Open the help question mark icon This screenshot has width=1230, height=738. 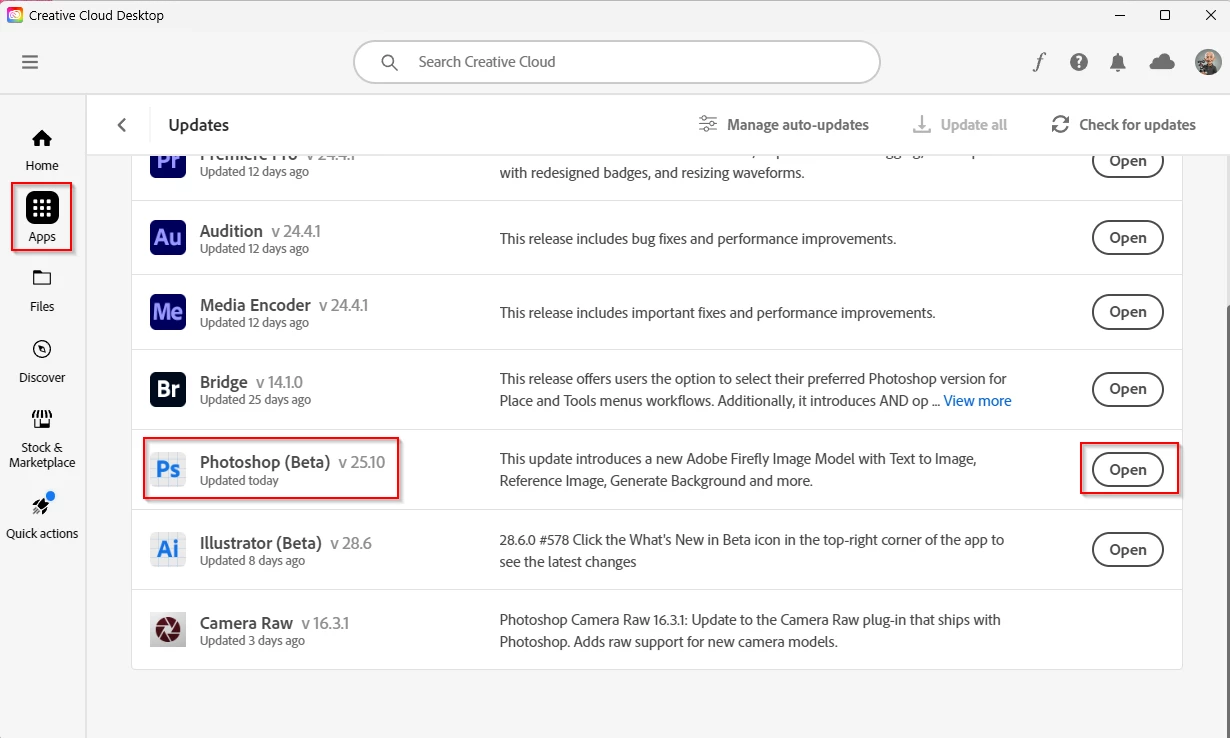point(1079,62)
